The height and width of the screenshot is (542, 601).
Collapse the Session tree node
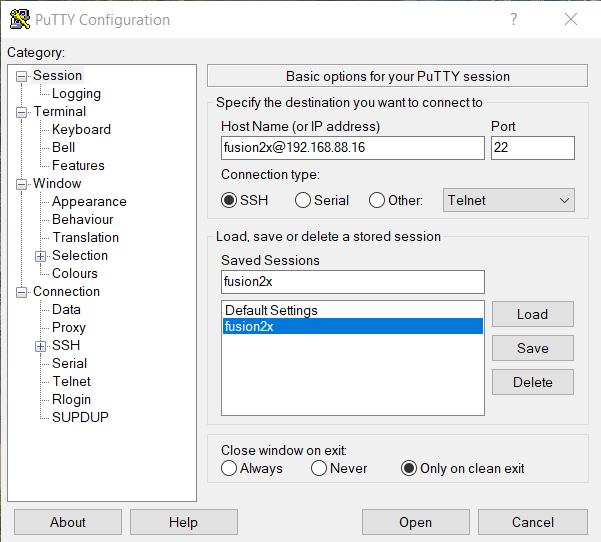(21, 76)
